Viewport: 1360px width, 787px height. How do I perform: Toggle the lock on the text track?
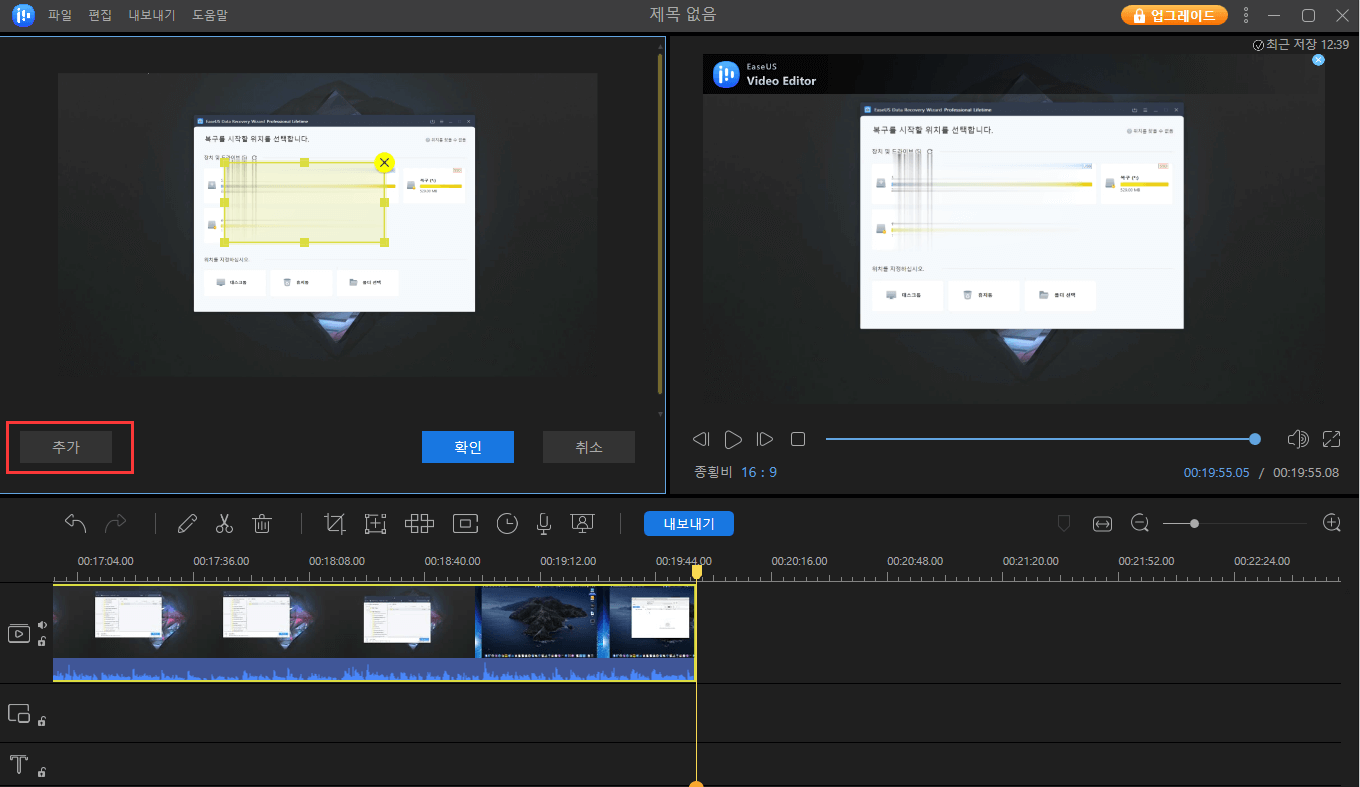pos(41,771)
